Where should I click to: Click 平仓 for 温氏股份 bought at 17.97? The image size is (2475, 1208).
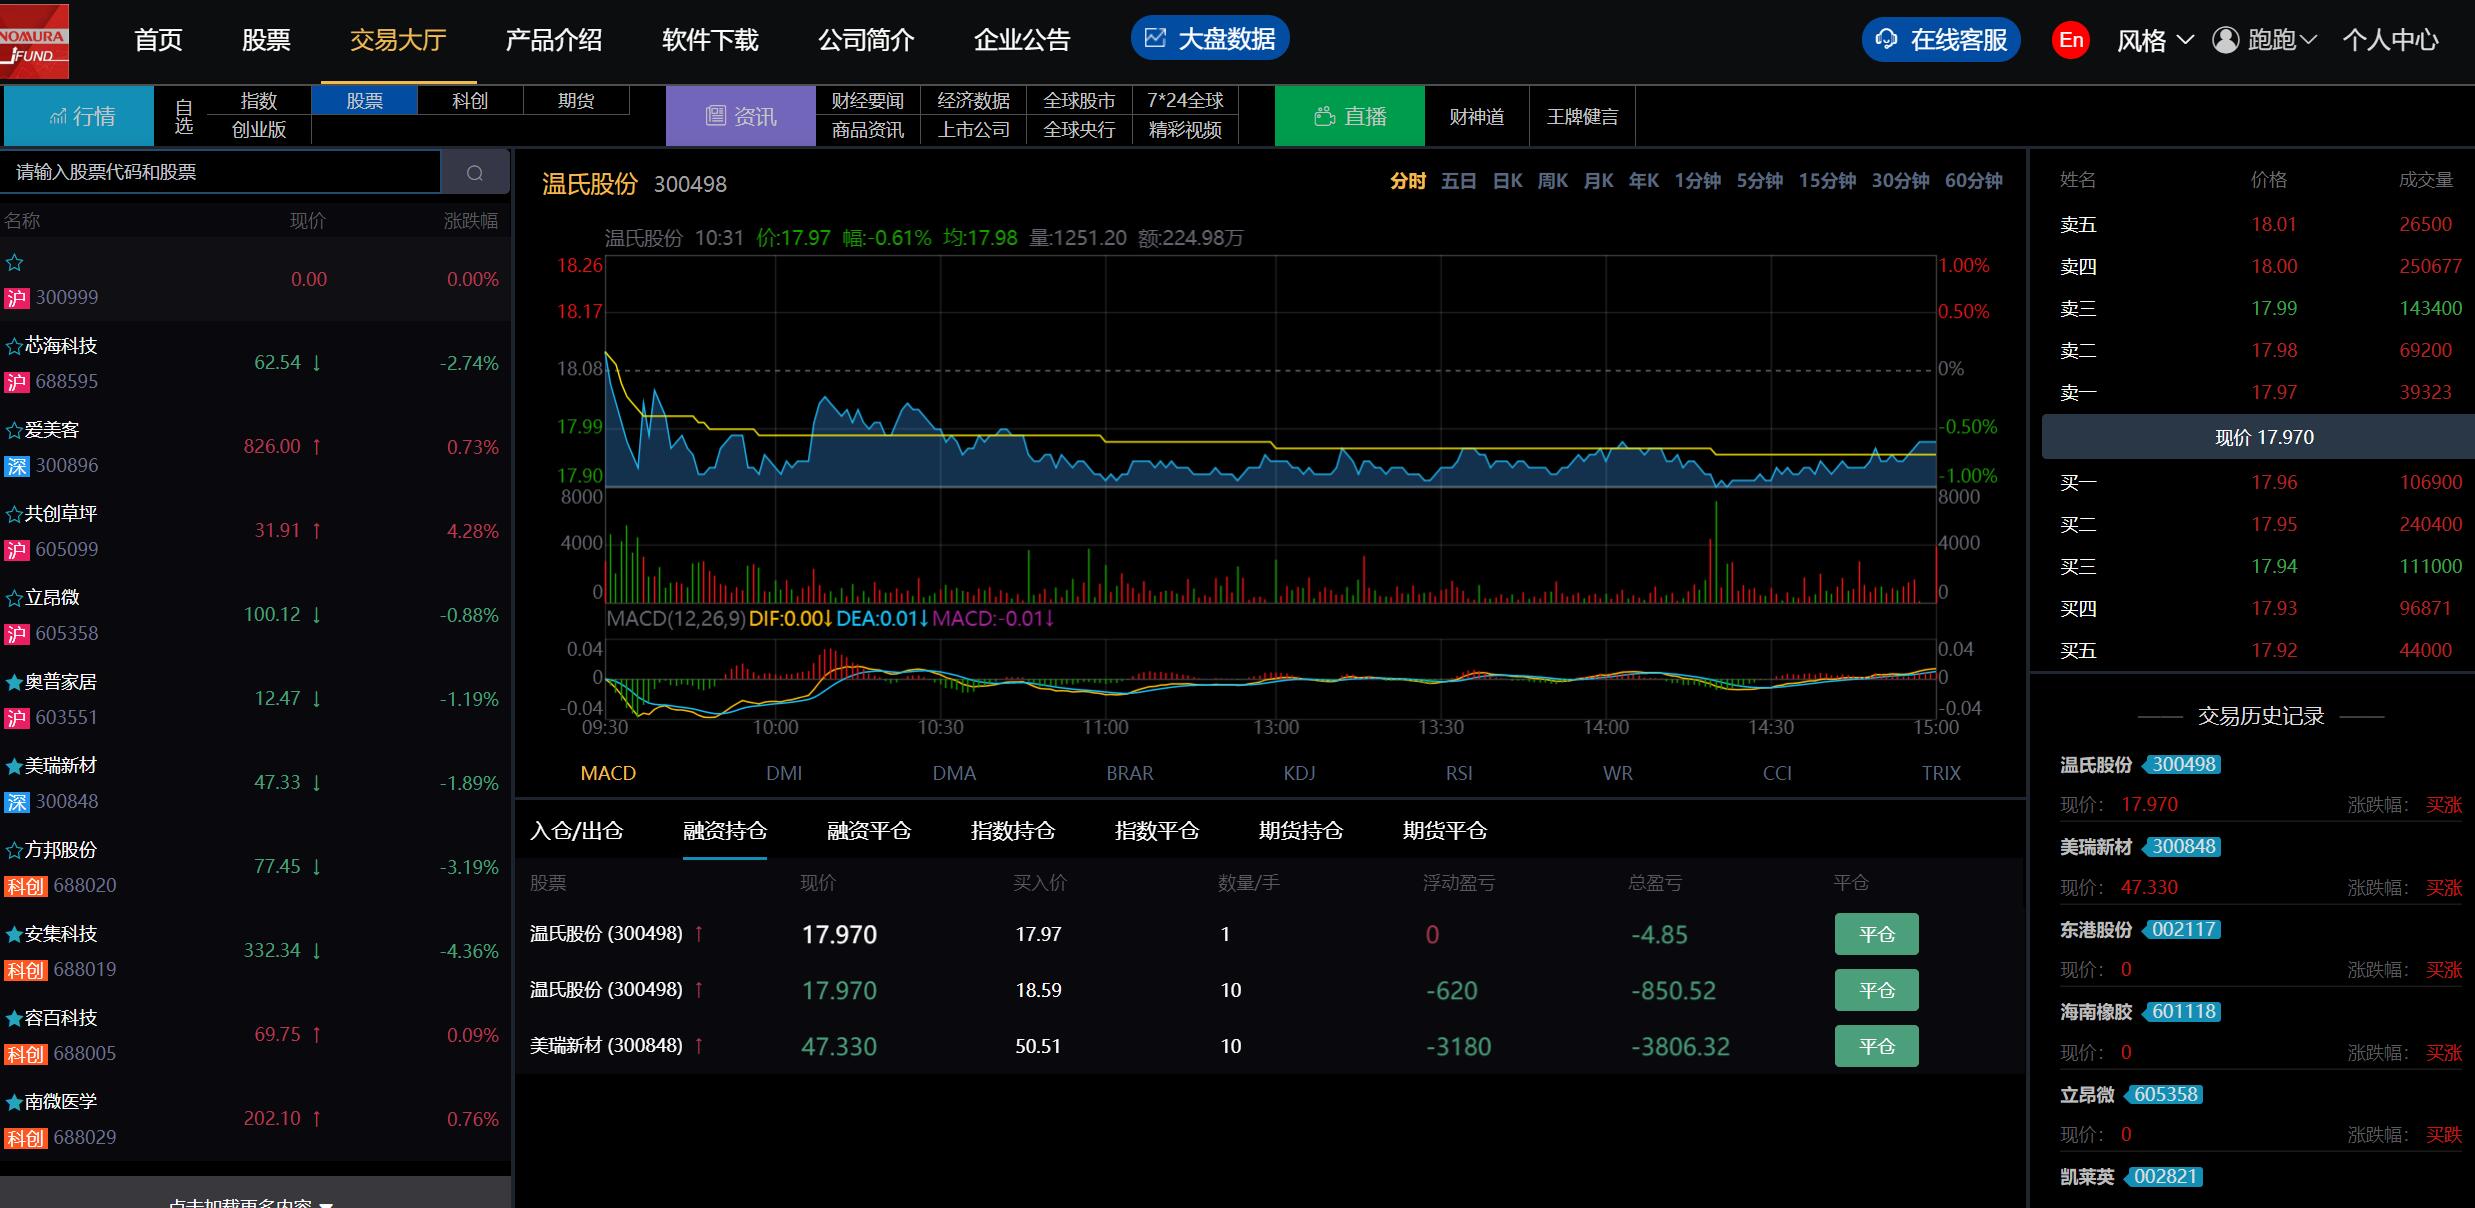tap(1877, 934)
